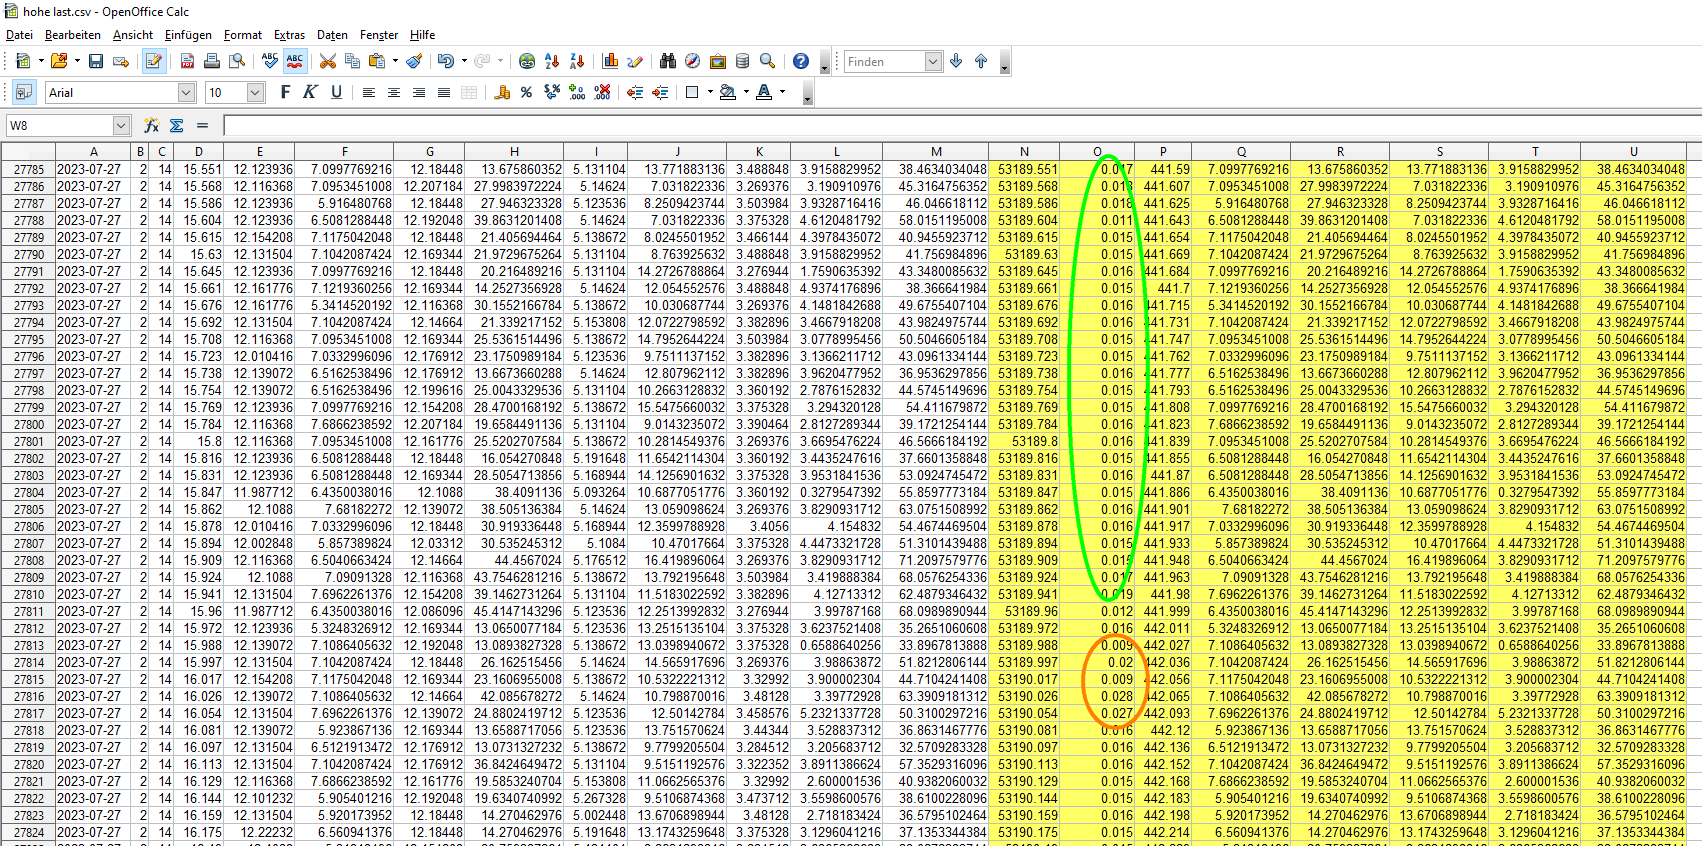
Task: Center text horizontally
Action: [394, 92]
